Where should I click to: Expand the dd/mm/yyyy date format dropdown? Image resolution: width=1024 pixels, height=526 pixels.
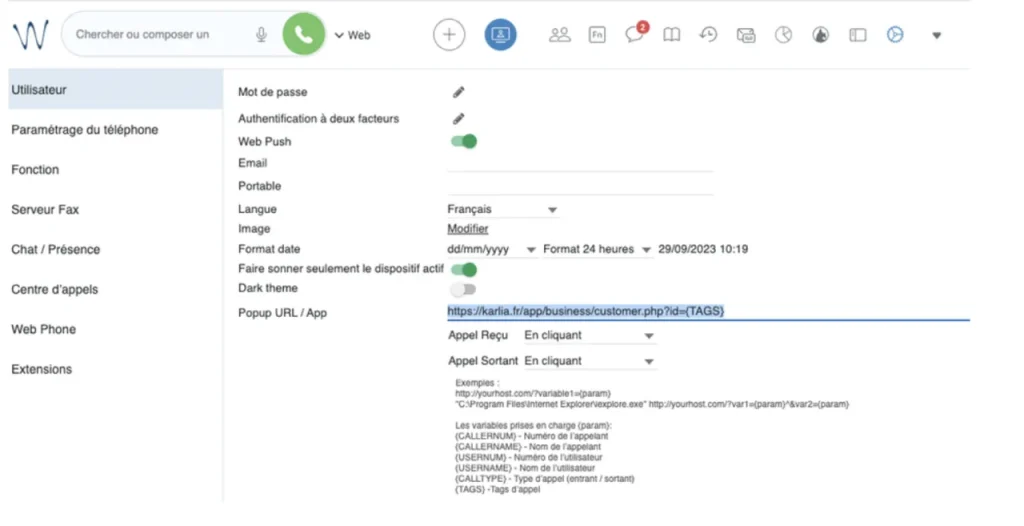[x=491, y=249]
